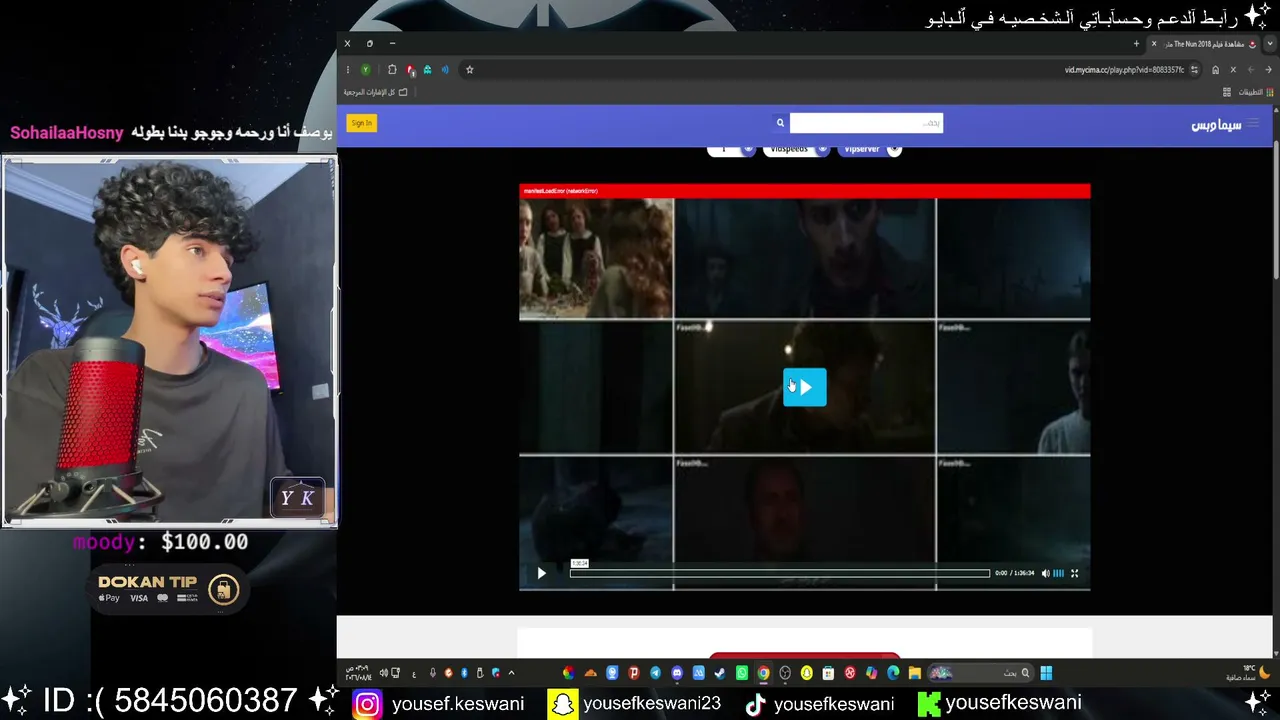Click the browser address bar URL
This screenshot has height=720, width=1280.
click(1124, 70)
